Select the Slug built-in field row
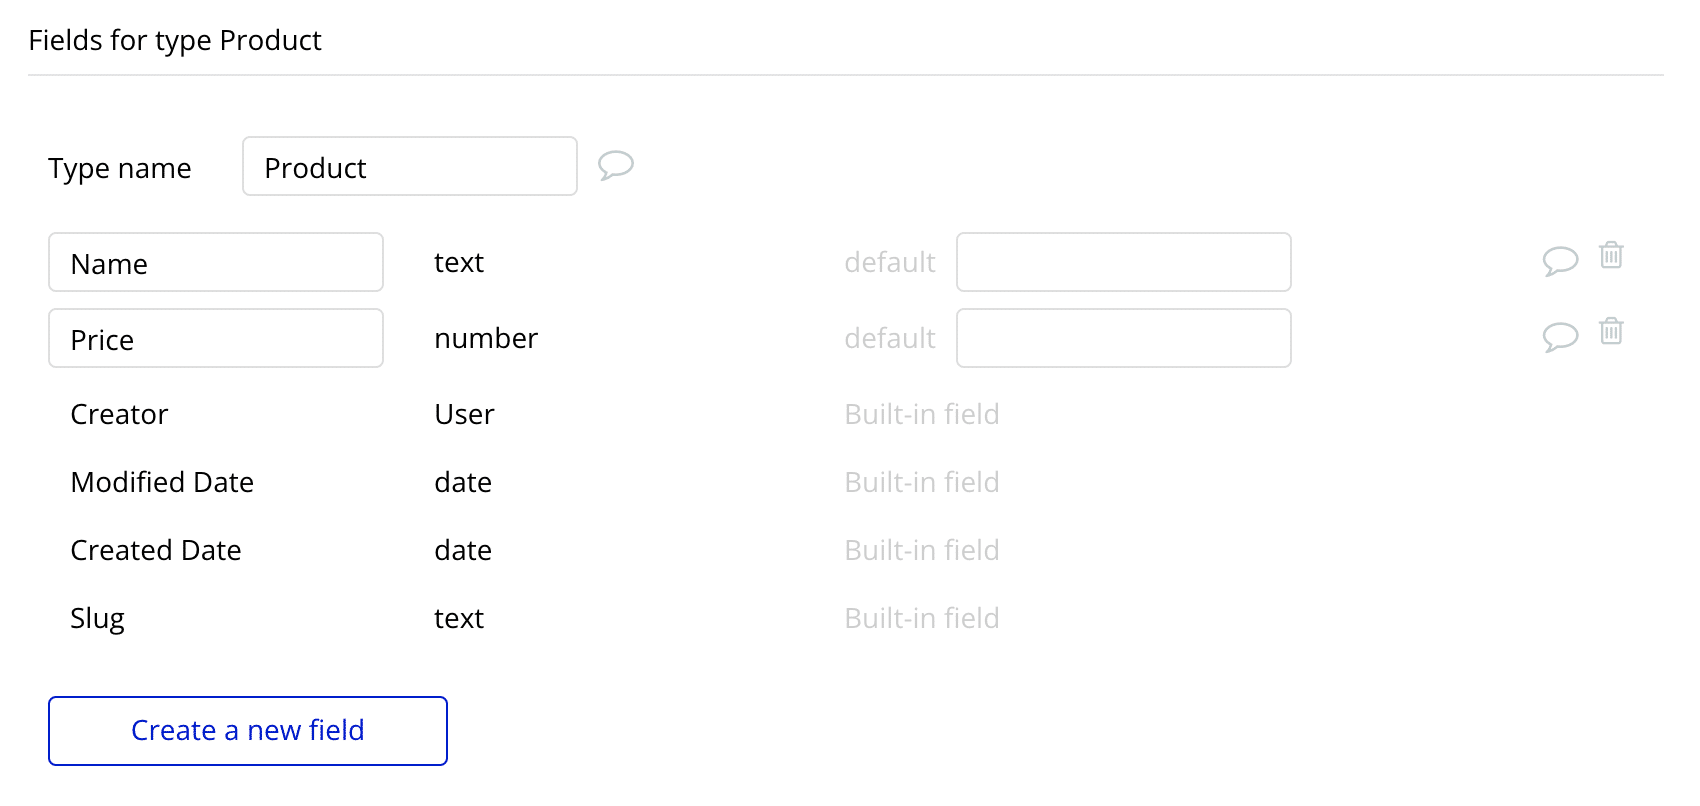Screen dimensions: 1700x806 97,618
